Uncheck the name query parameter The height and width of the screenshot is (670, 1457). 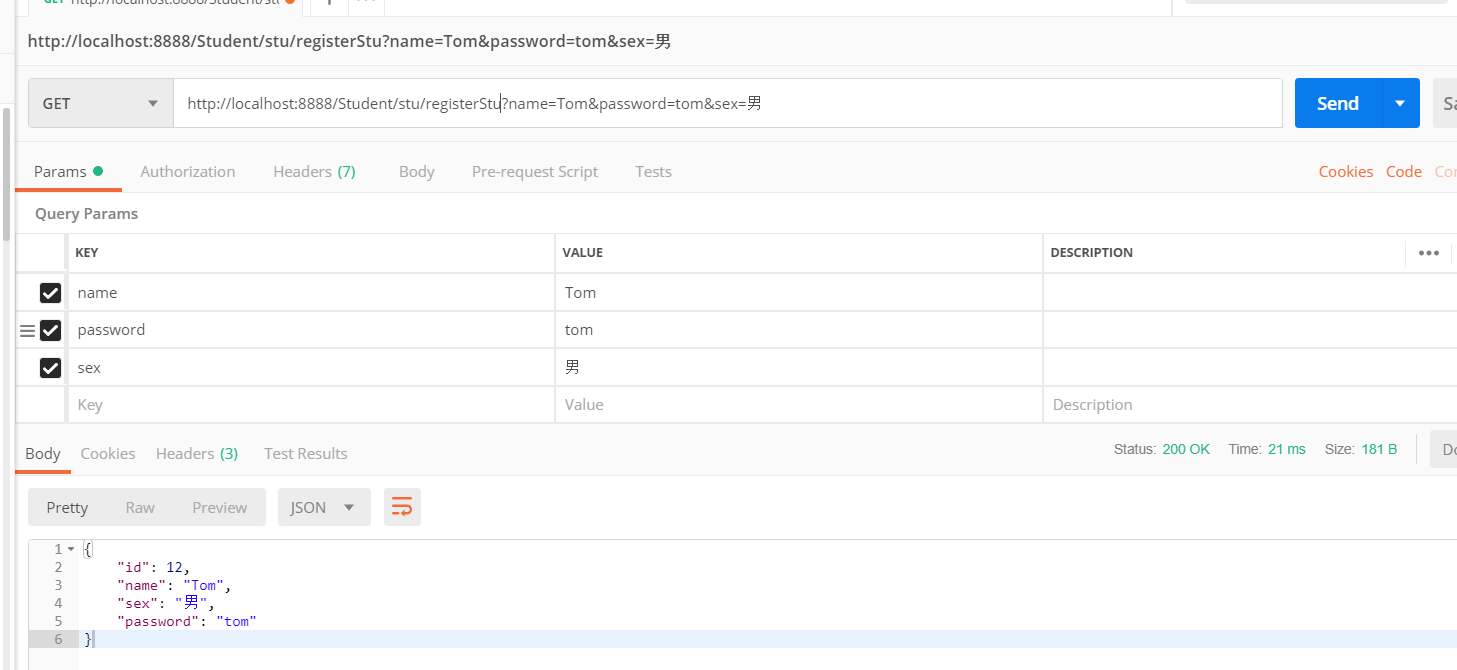click(x=50, y=292)
